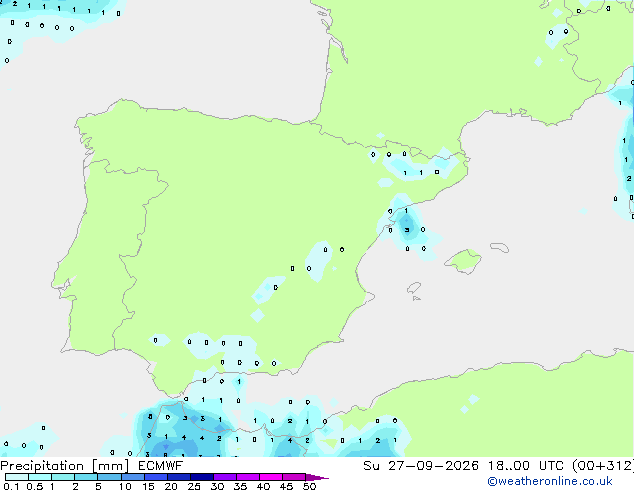The height and width of the screenshot is (490, 634).
Task: Click the blue 3 mm cell off the Catalan coast
Action: pyautogui.click(x=407, y=230)
